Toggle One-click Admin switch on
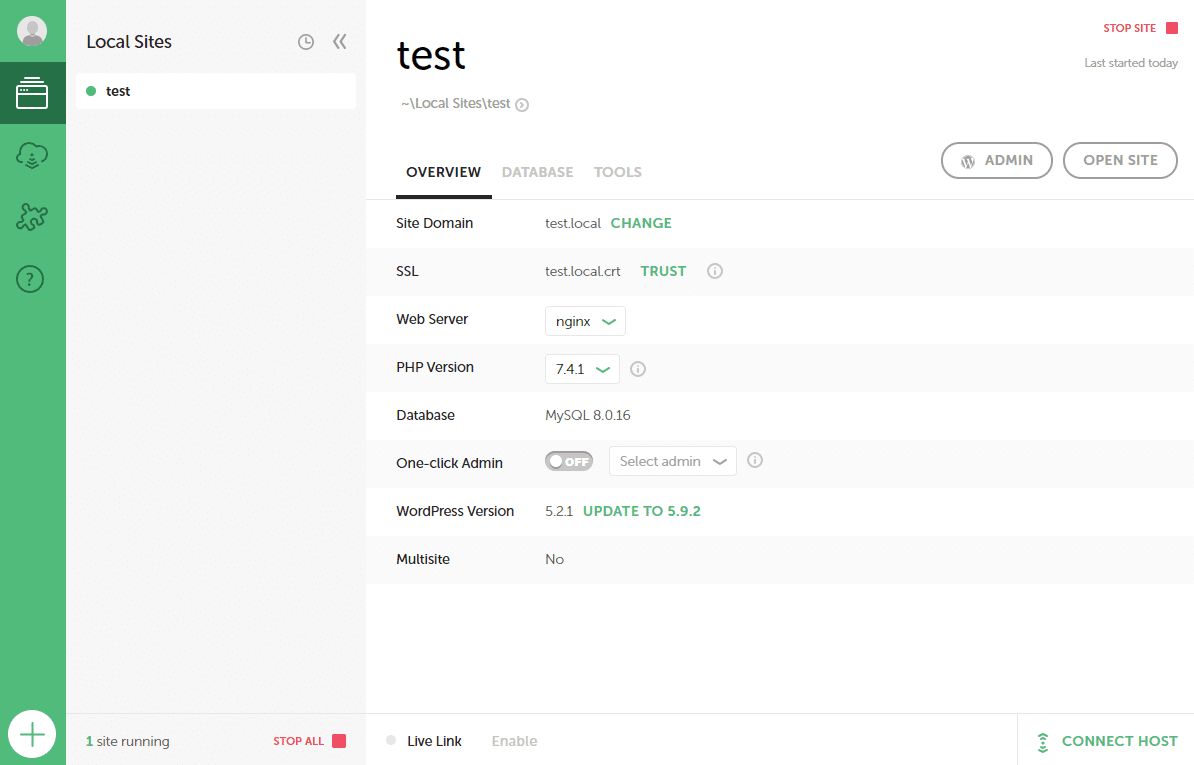Image resolution: width=1194 pixels, height=765 pixels. (x=569, y=461)
